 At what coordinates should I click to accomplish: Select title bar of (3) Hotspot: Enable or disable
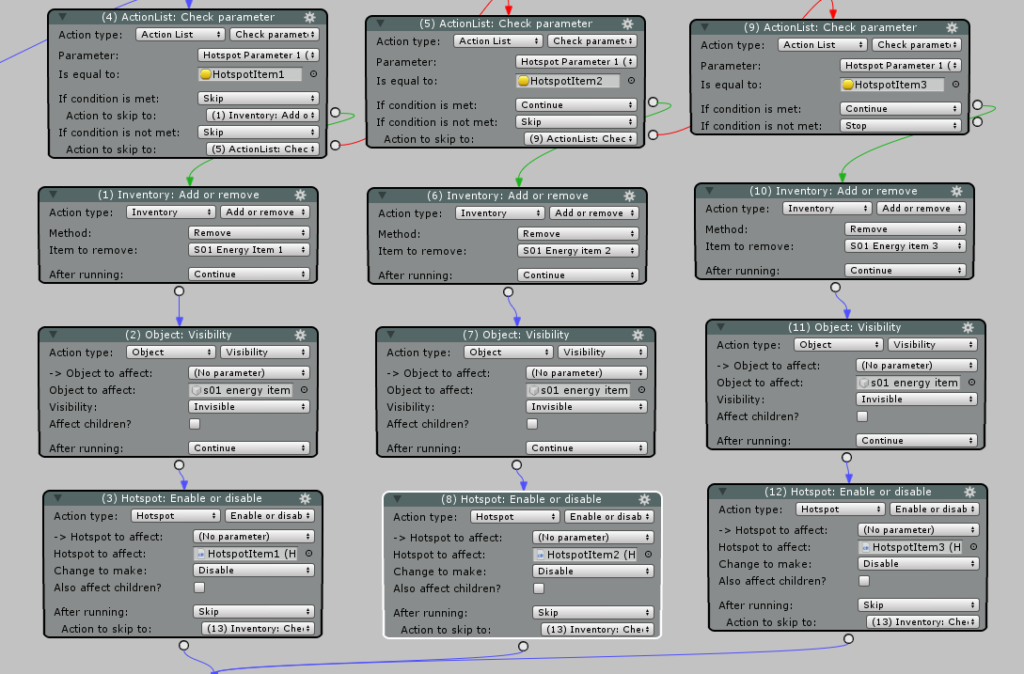[x=182, y=498]
